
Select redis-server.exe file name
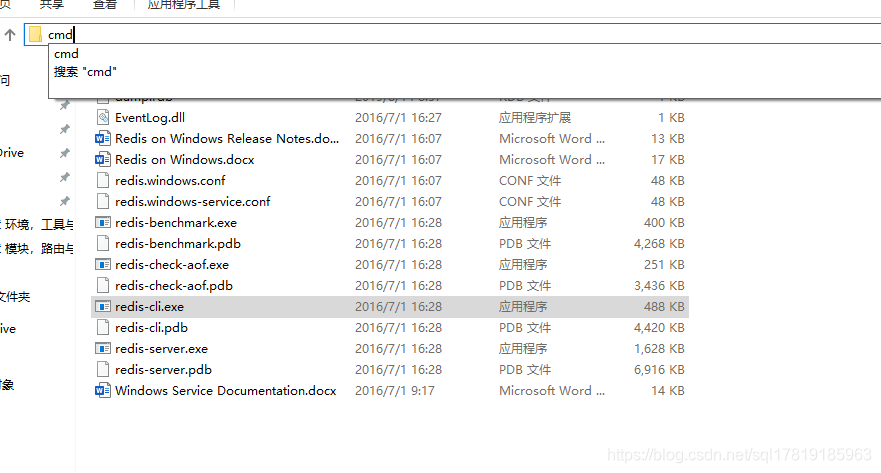tap(162, 349)
